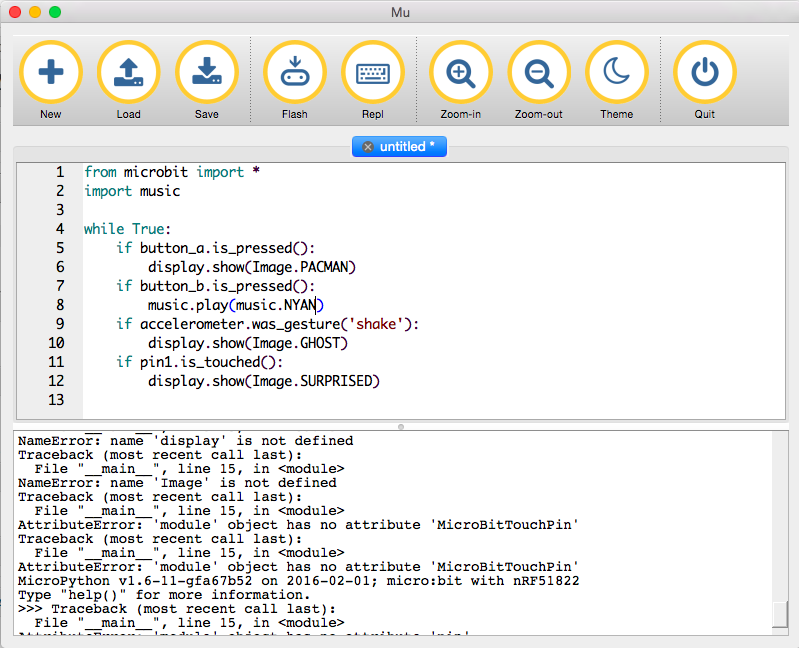This screenshot has width=799, height=648.
Task: Click in the 'import music' line
Action: click(132, 191)
